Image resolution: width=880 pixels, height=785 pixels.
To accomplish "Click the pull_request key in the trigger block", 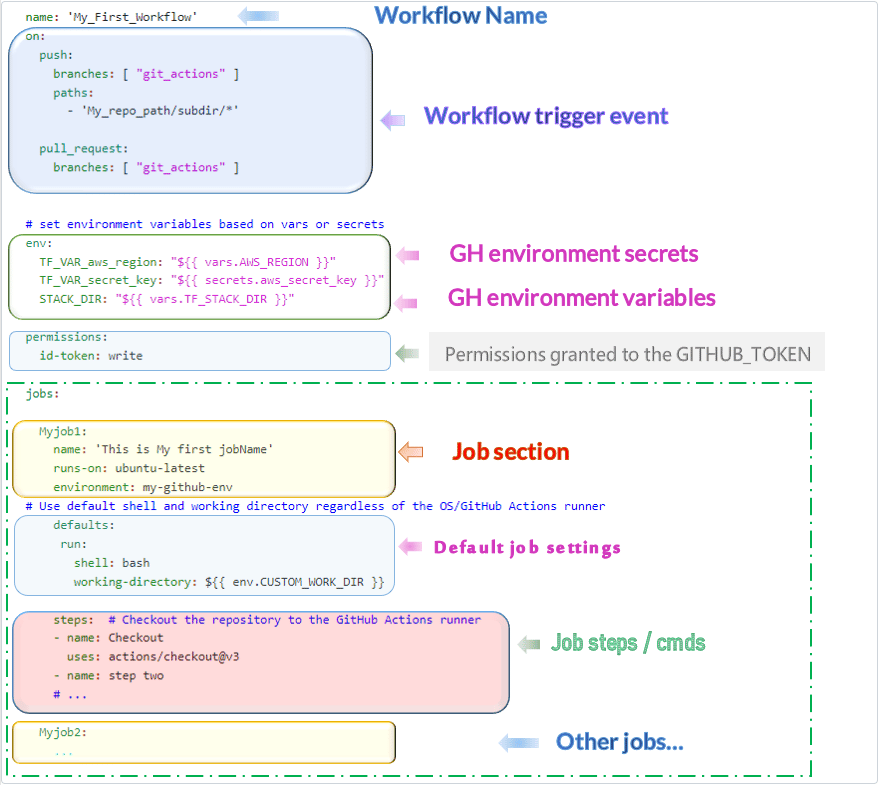I will coord(84,149).
